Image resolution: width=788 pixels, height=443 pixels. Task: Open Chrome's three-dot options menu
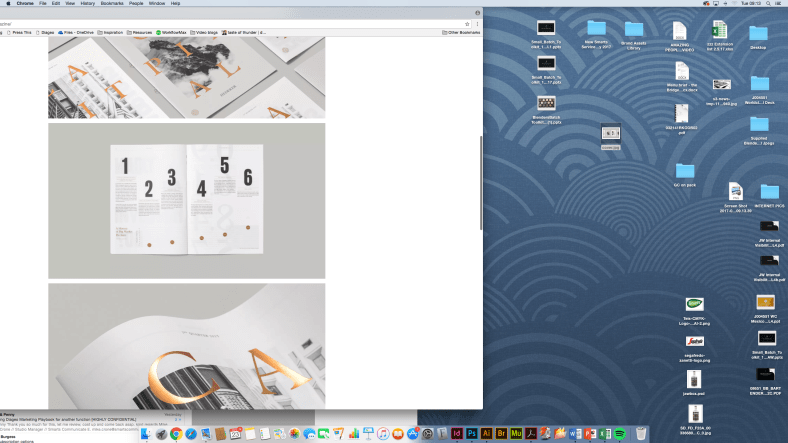tap(477, 24)
